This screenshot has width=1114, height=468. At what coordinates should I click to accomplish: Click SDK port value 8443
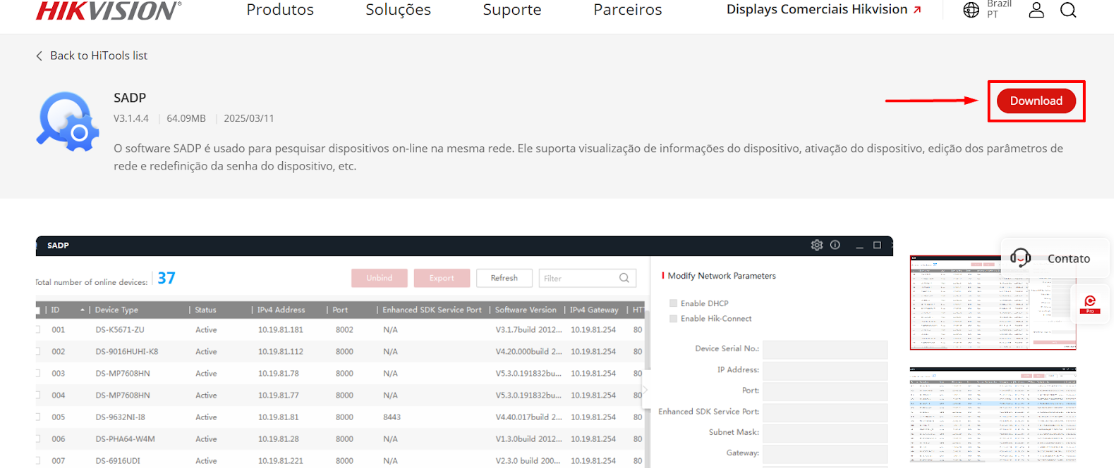[392, 417]
